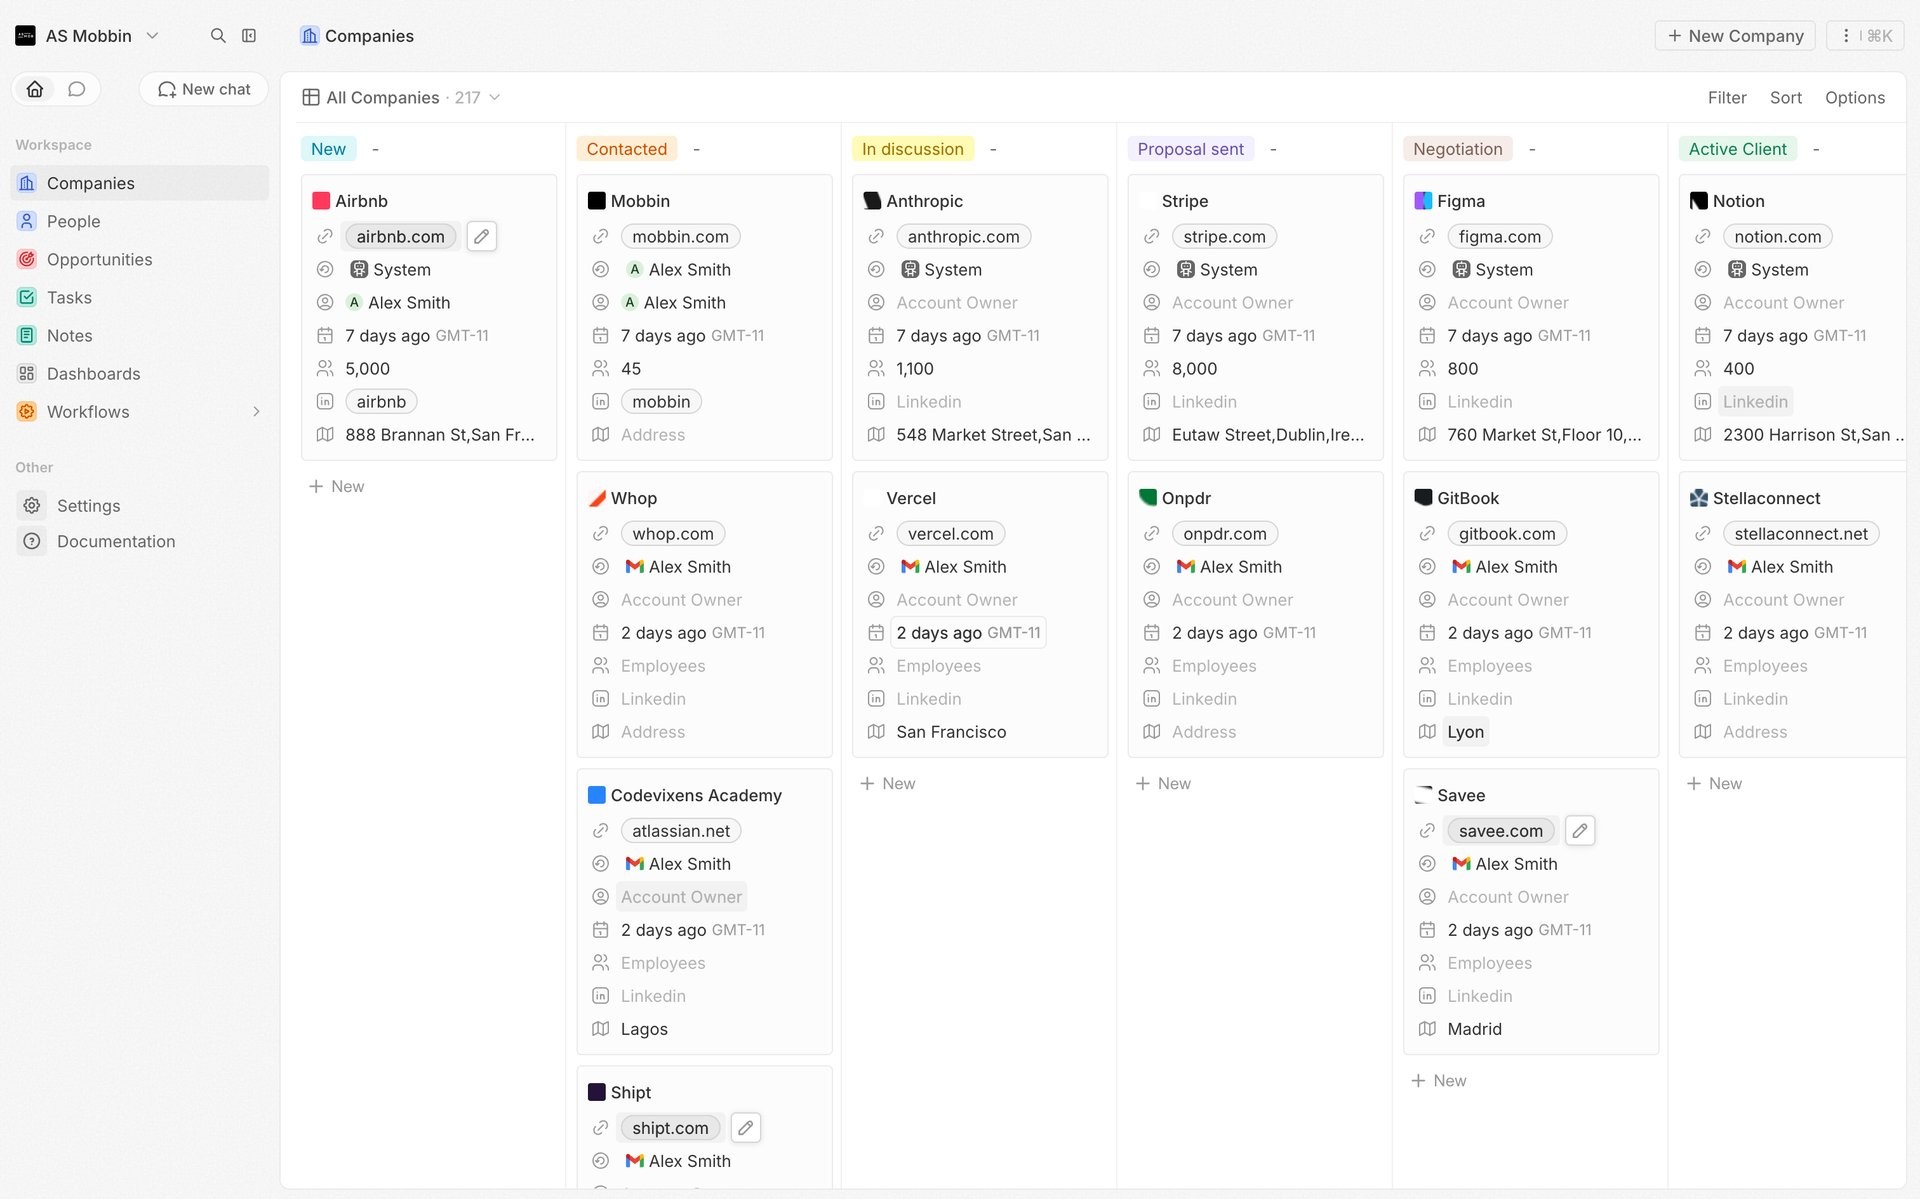Open the chat bubble icon tab
This screenshot has height=1199, width=1920.
(x=77, y=89)
